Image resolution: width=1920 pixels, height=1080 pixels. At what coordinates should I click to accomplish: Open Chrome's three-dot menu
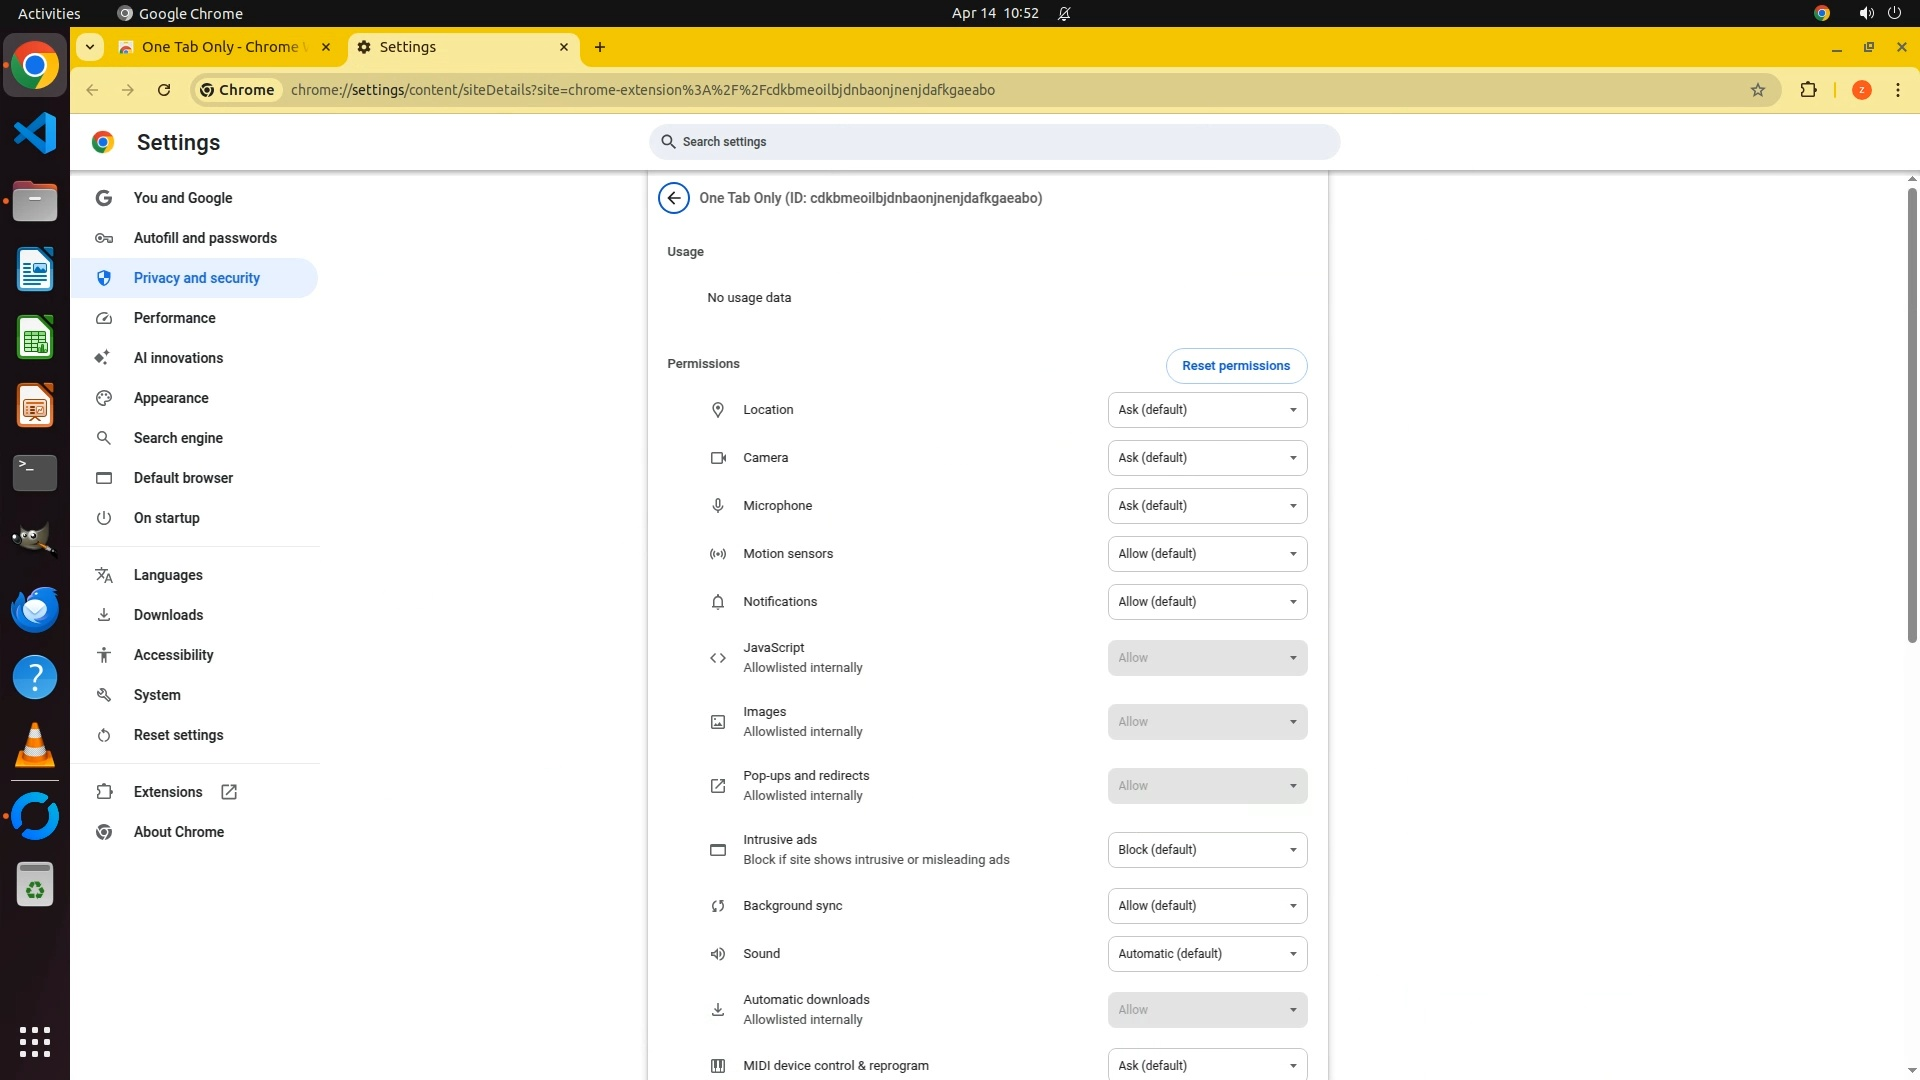(1897, 90)
